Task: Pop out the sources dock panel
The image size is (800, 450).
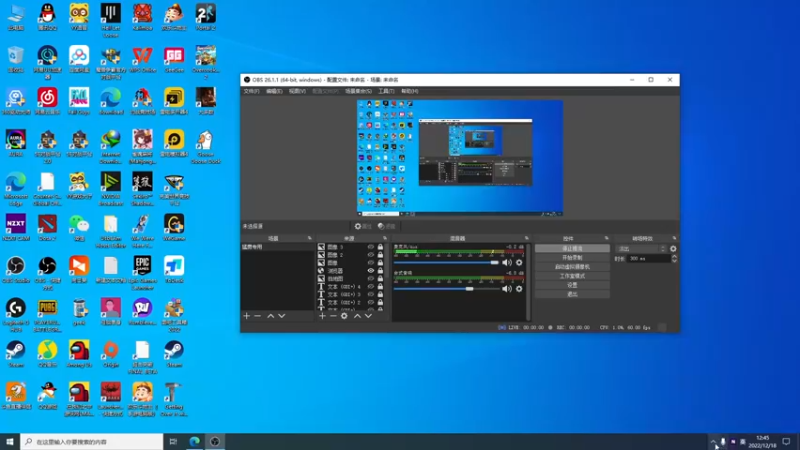Action: pos(385,238)
